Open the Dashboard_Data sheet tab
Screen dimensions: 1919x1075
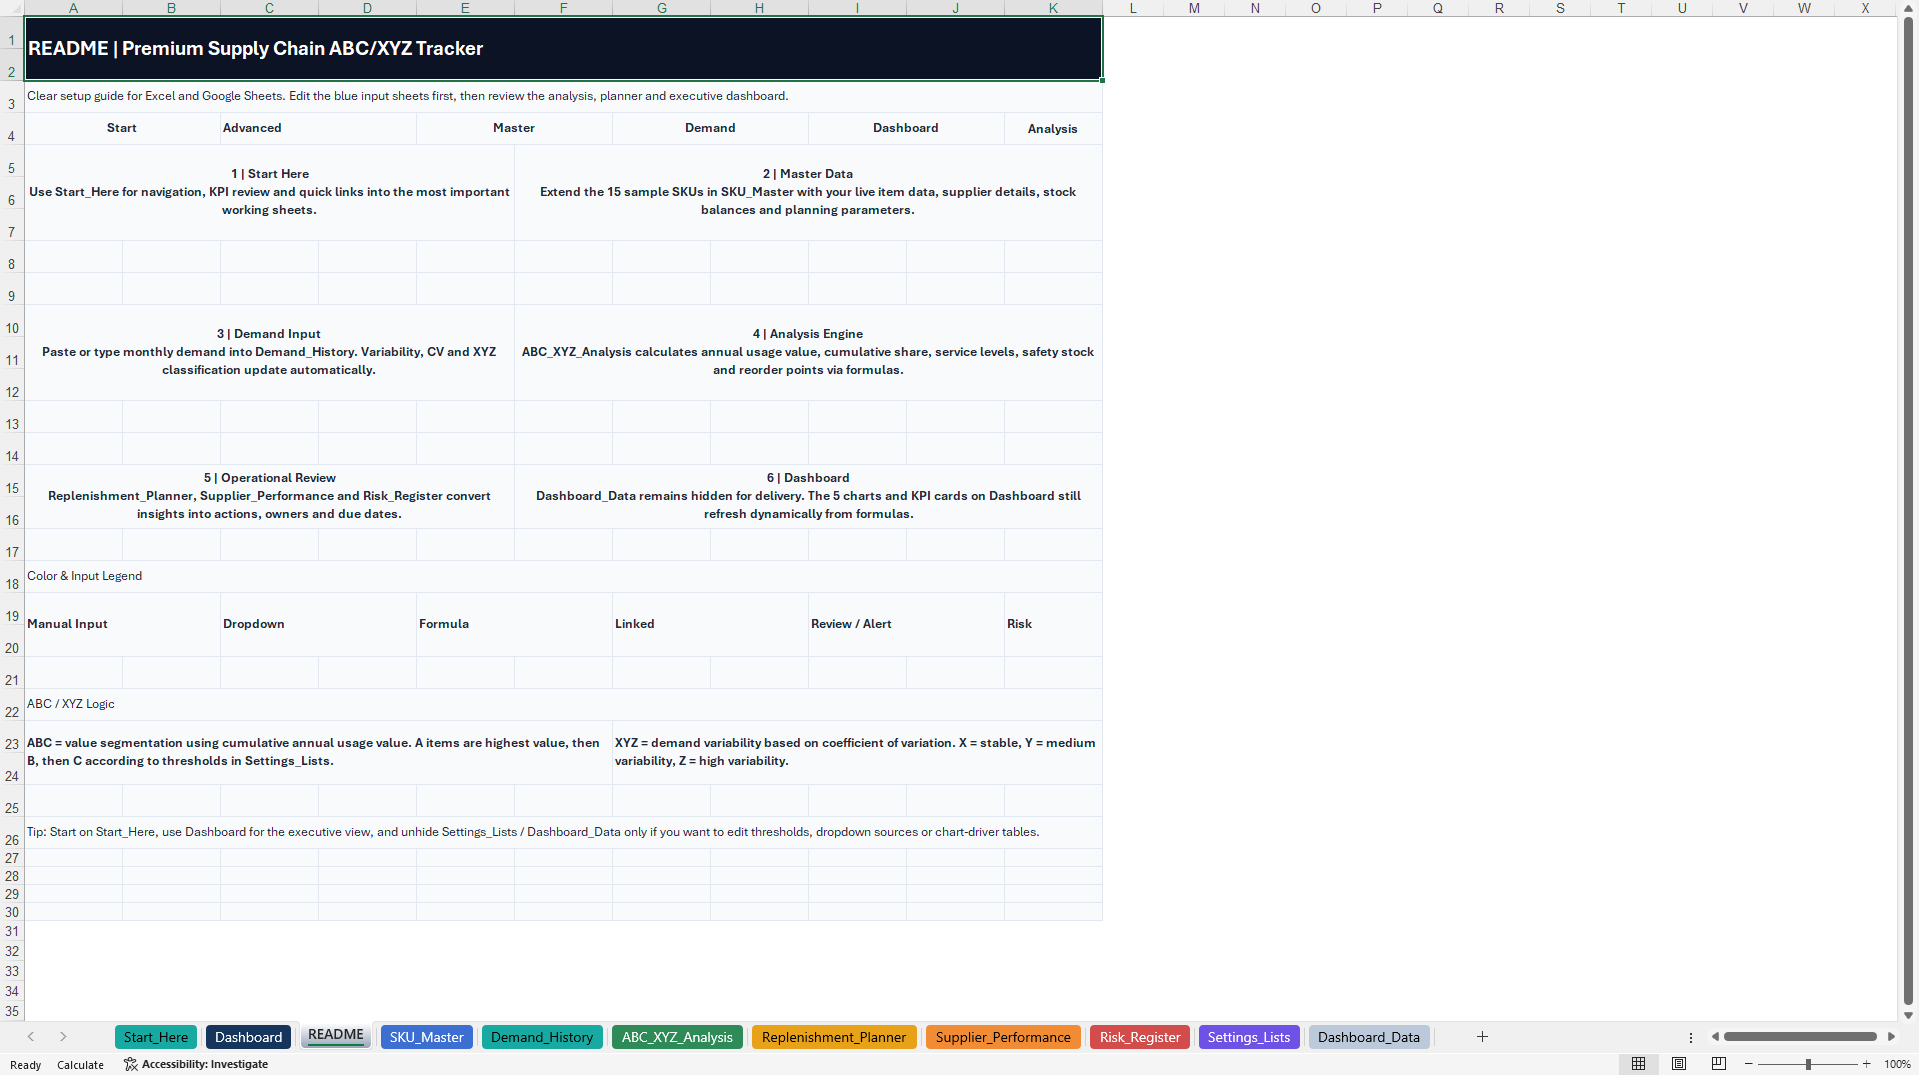[1369, 1037]
